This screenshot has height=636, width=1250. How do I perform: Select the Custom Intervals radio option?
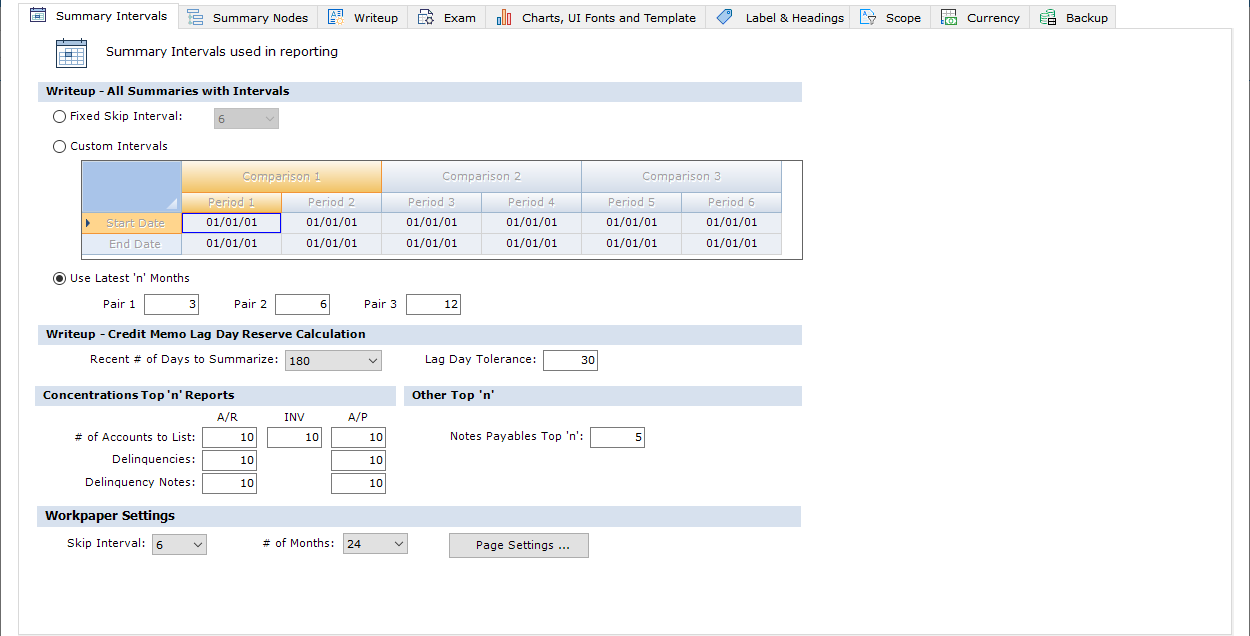tap(60, 147)
